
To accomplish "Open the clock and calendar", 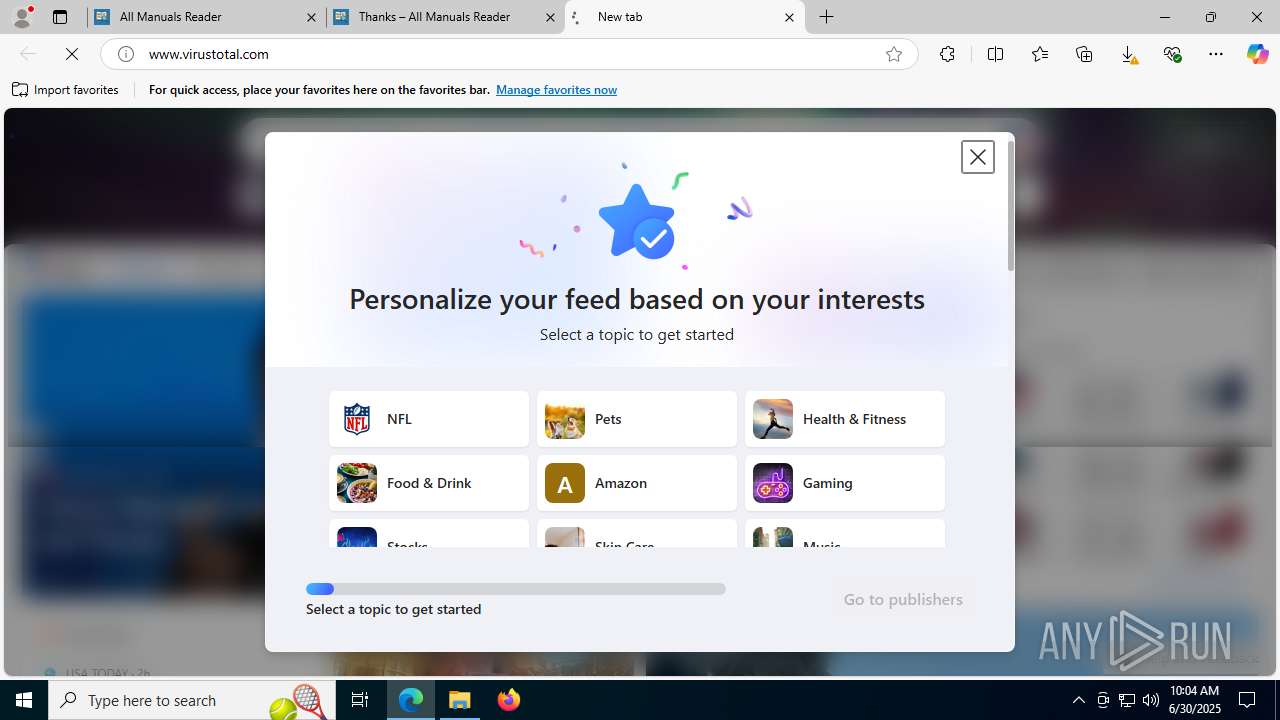I will click(1195, 700).
